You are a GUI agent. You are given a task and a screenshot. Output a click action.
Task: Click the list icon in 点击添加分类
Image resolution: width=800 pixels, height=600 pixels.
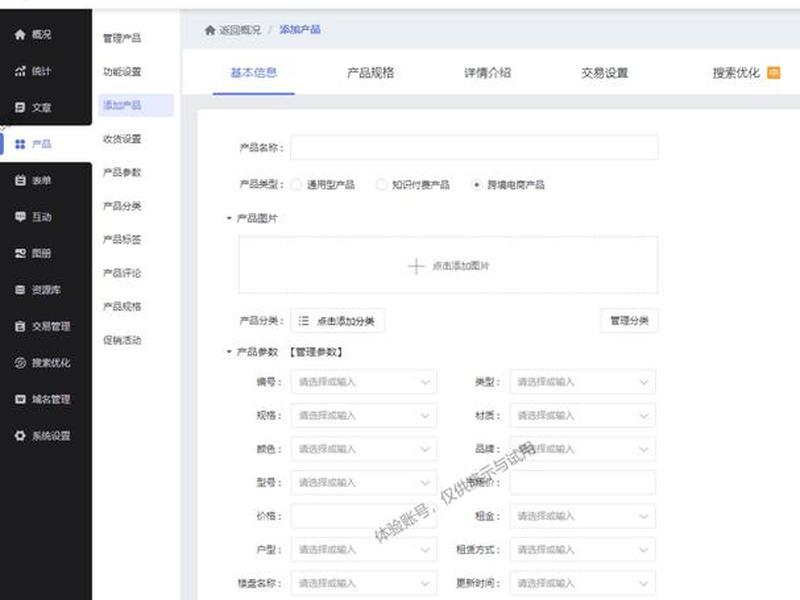[x=304, y=320]
